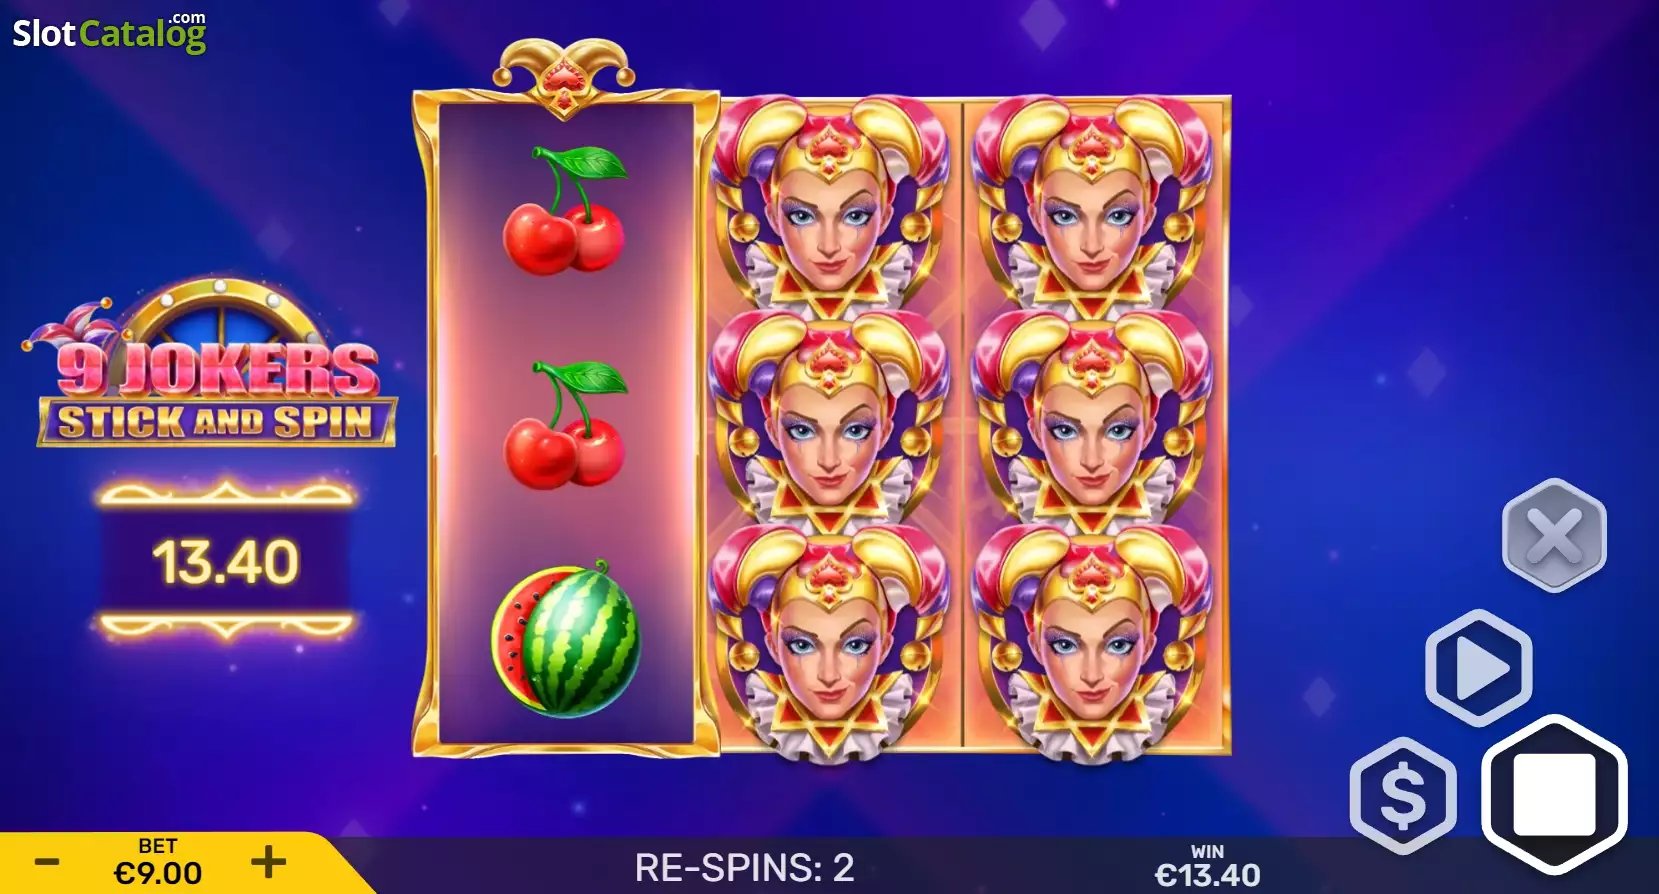Click the RE-SPINS: 2 counter text
Screen dimensions: 1659x894
745,868
